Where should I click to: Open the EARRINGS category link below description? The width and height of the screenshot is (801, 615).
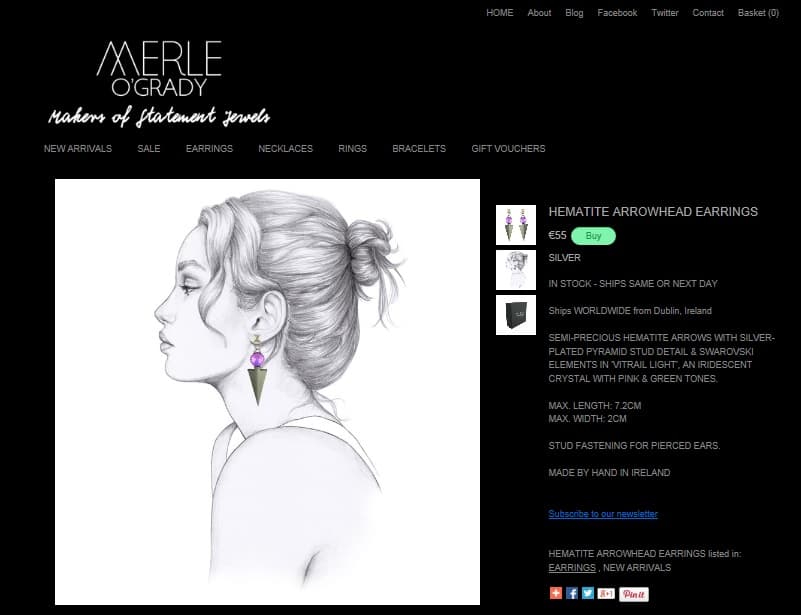coord(572,567)
